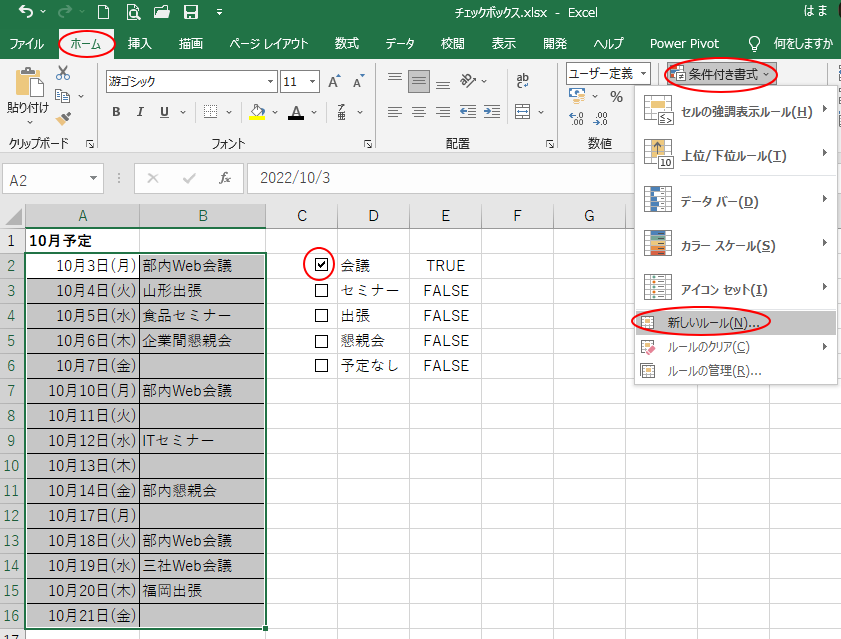841x639 pixels.
Task: Open the font size dropdown
Action: [x=312, y=82]
